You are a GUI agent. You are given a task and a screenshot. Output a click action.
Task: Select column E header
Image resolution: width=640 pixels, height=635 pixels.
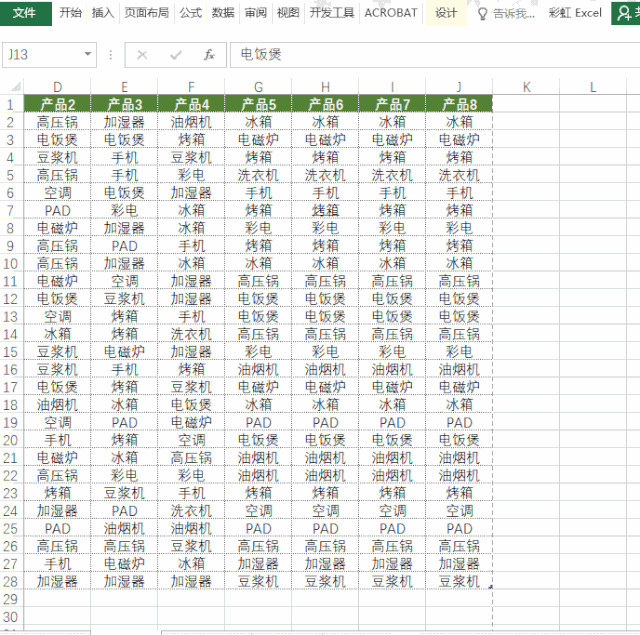(124, 87)
